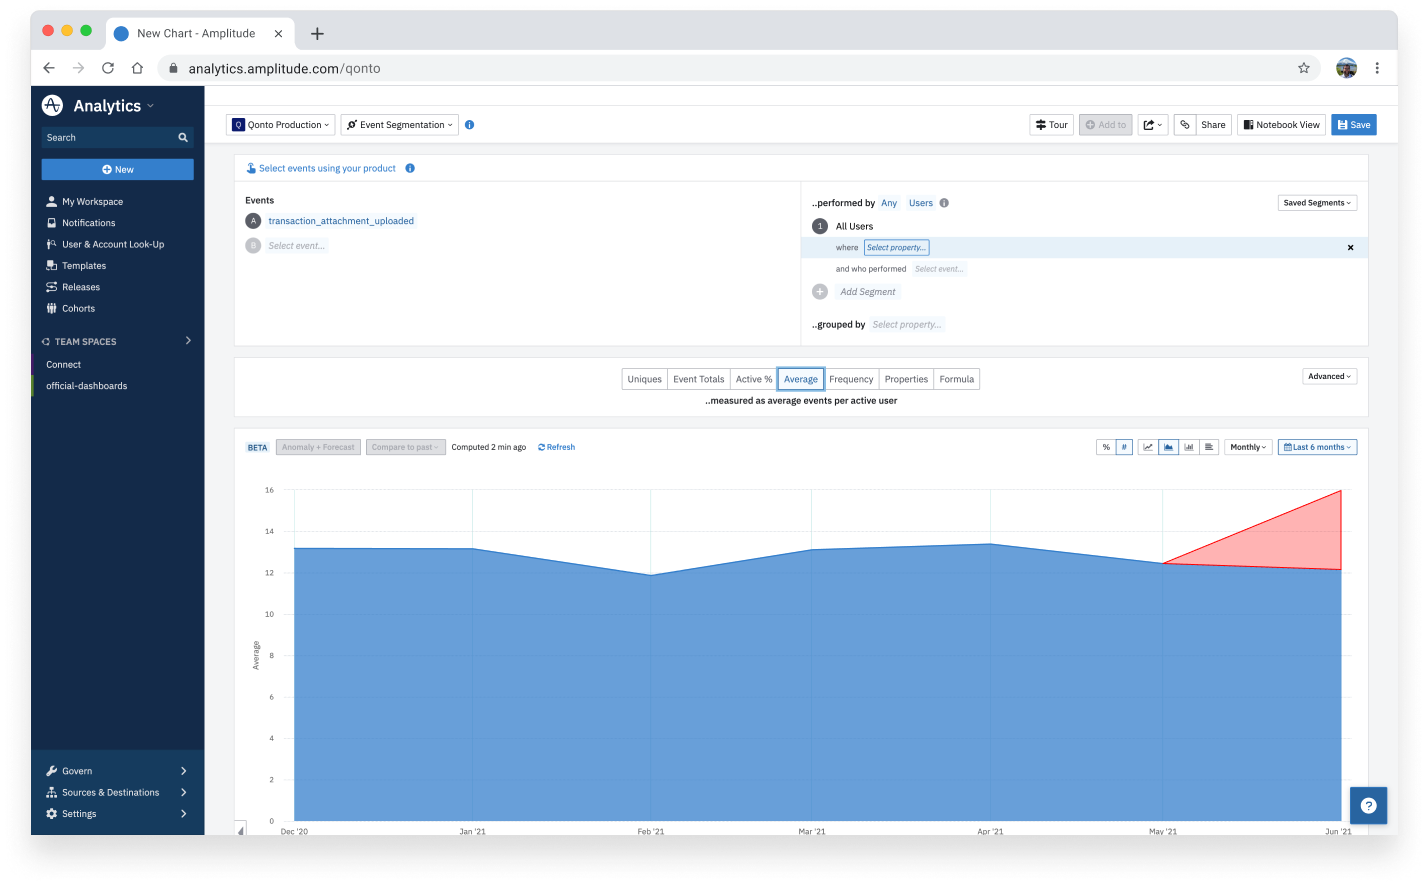Select Average measure tab
The width and height of the screenshot is (1428, 885).
pos(801,379)
